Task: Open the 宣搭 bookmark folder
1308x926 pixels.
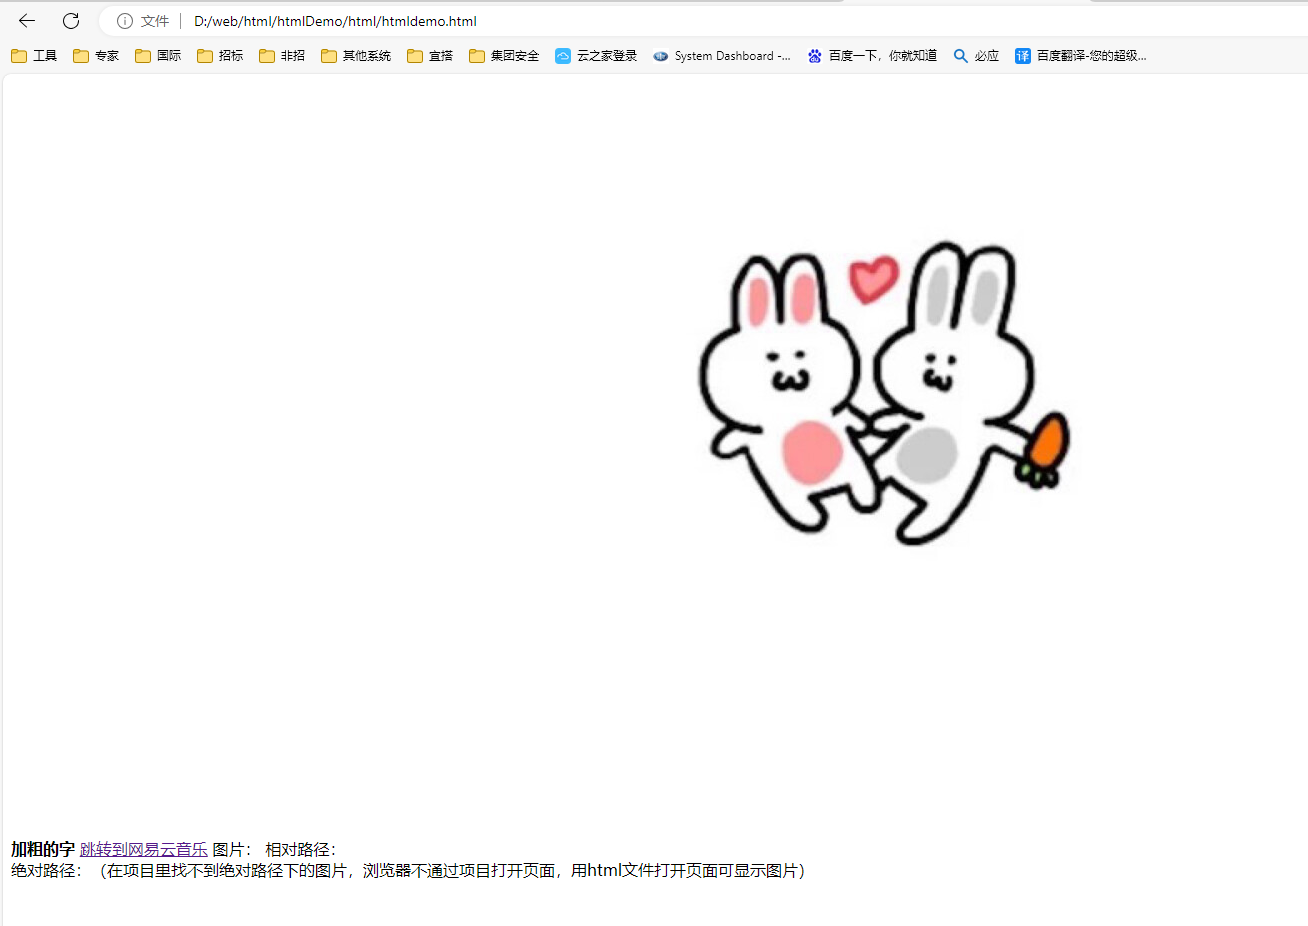Action: [x=430, y=56]
